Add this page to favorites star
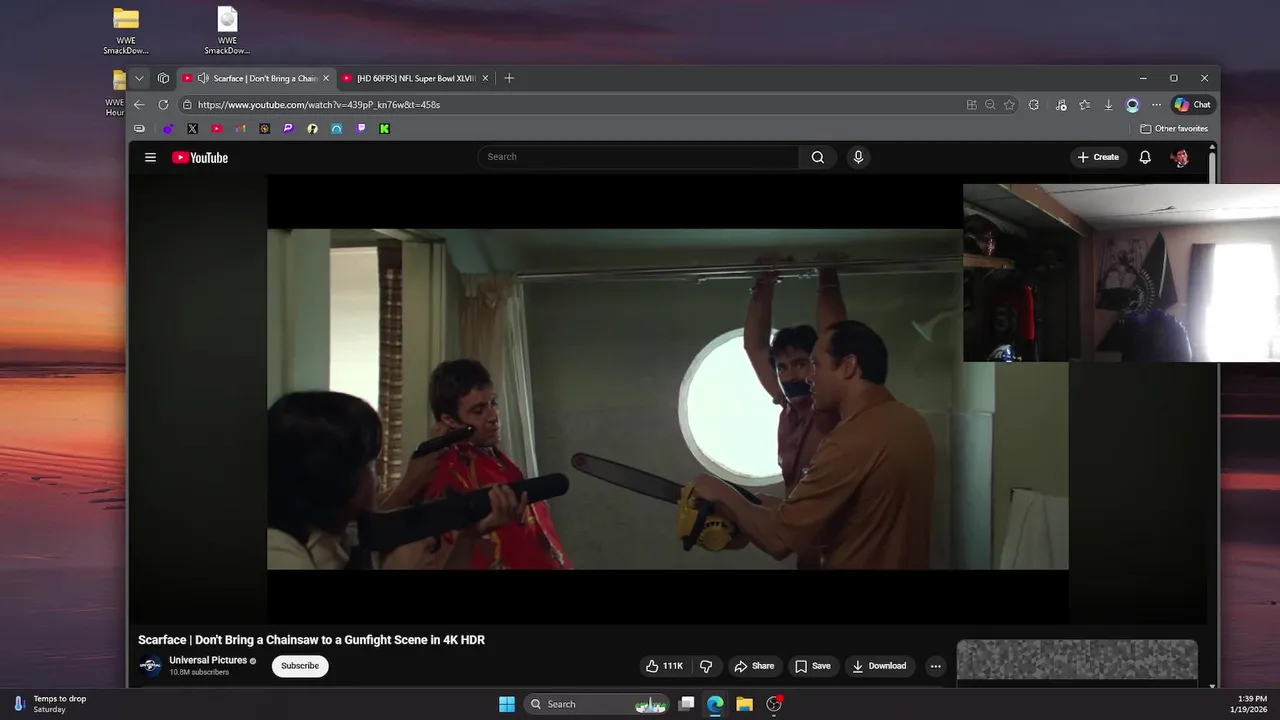 click(1009, 104)
